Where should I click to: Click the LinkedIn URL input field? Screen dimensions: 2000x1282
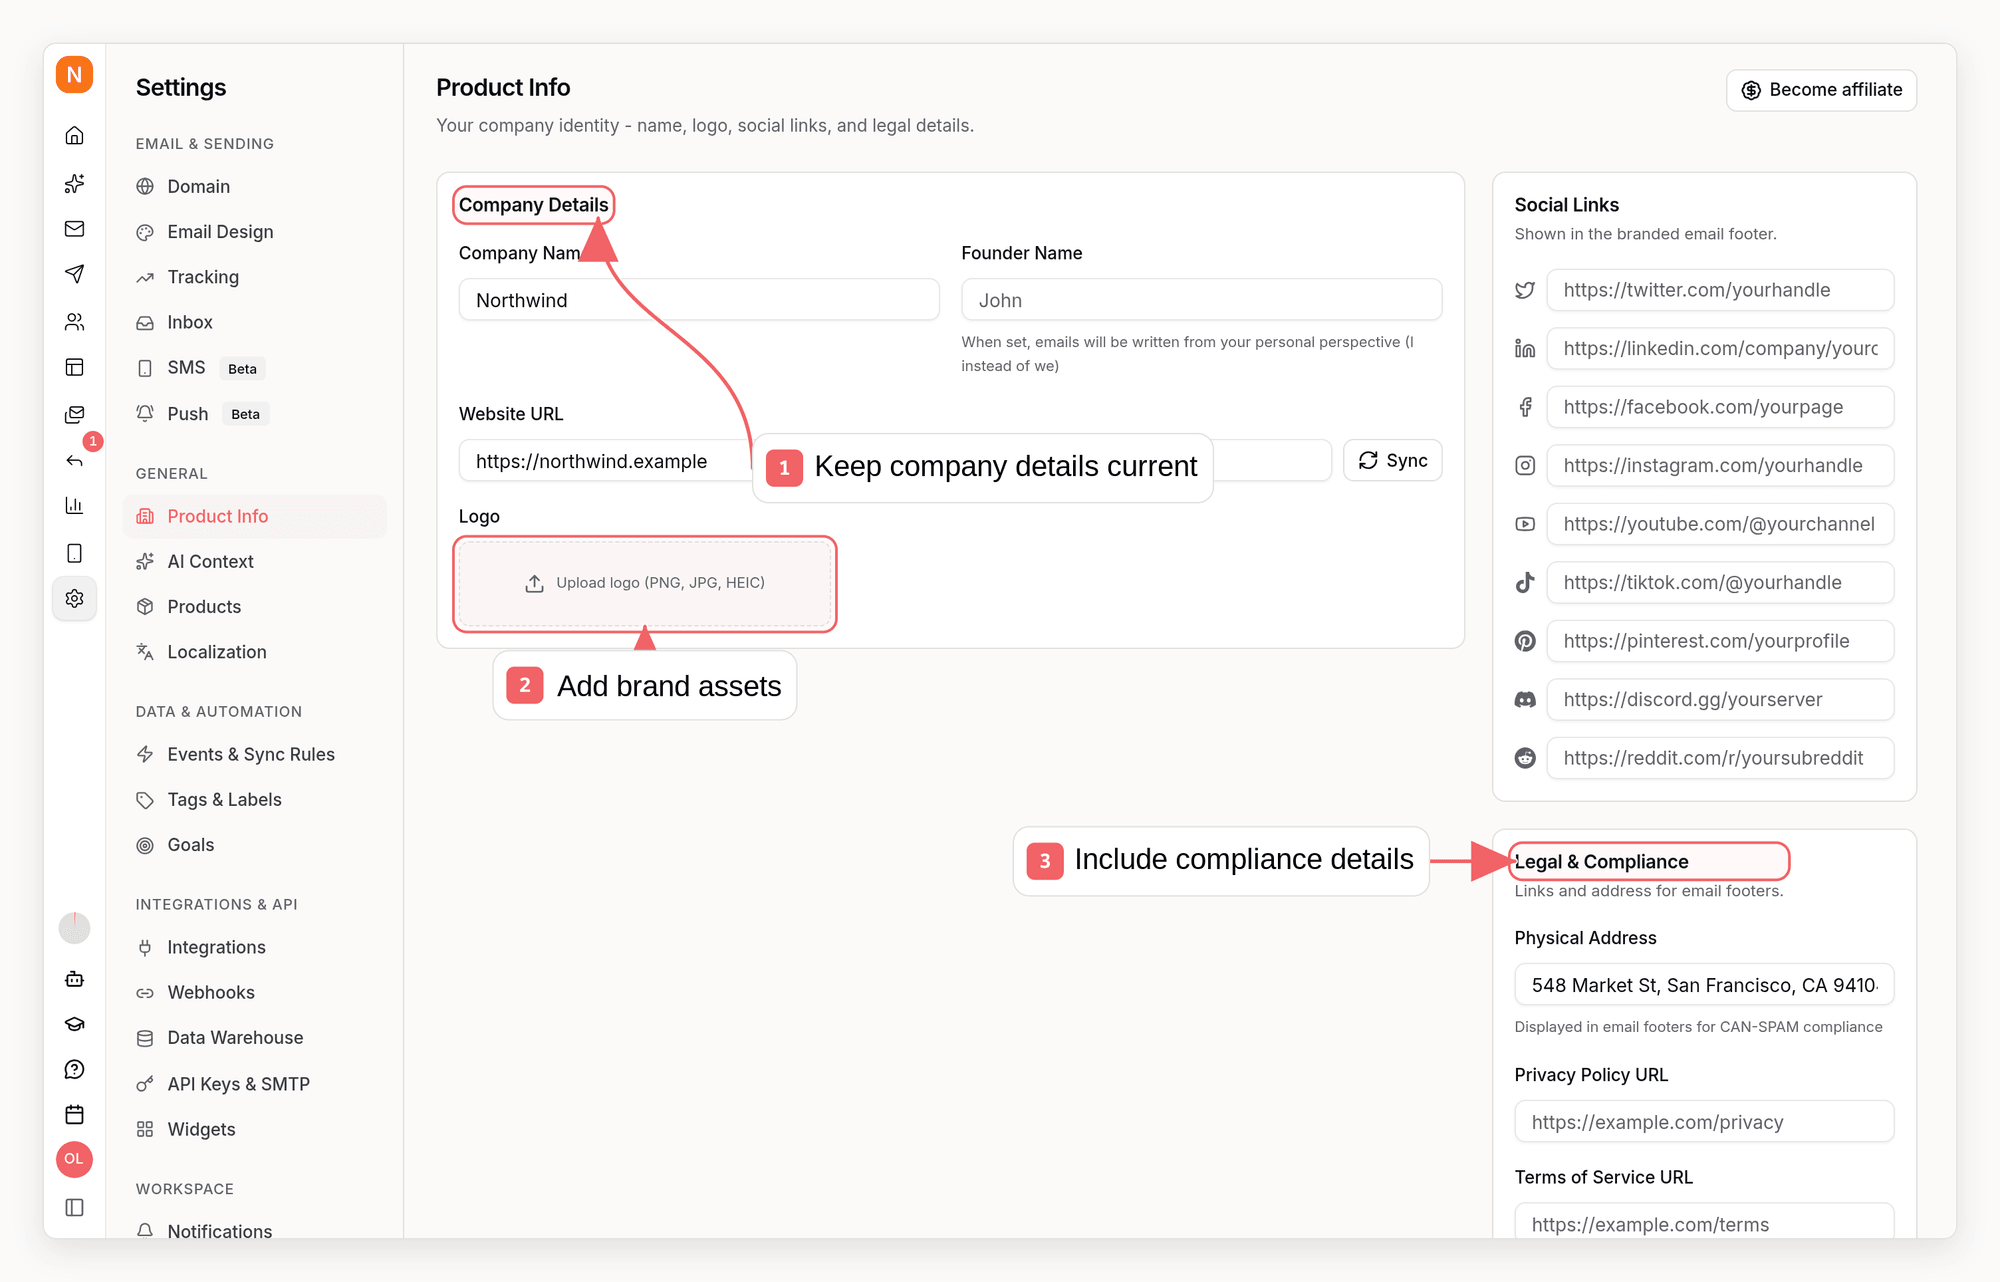[1720, 348]
